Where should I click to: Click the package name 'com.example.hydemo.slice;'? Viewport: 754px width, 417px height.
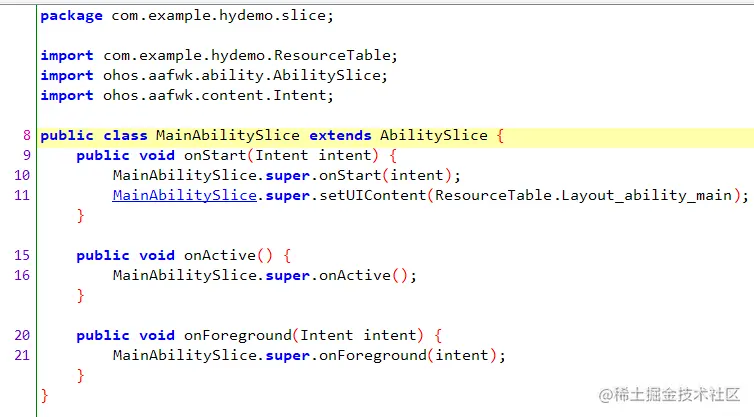click(222, 16)
